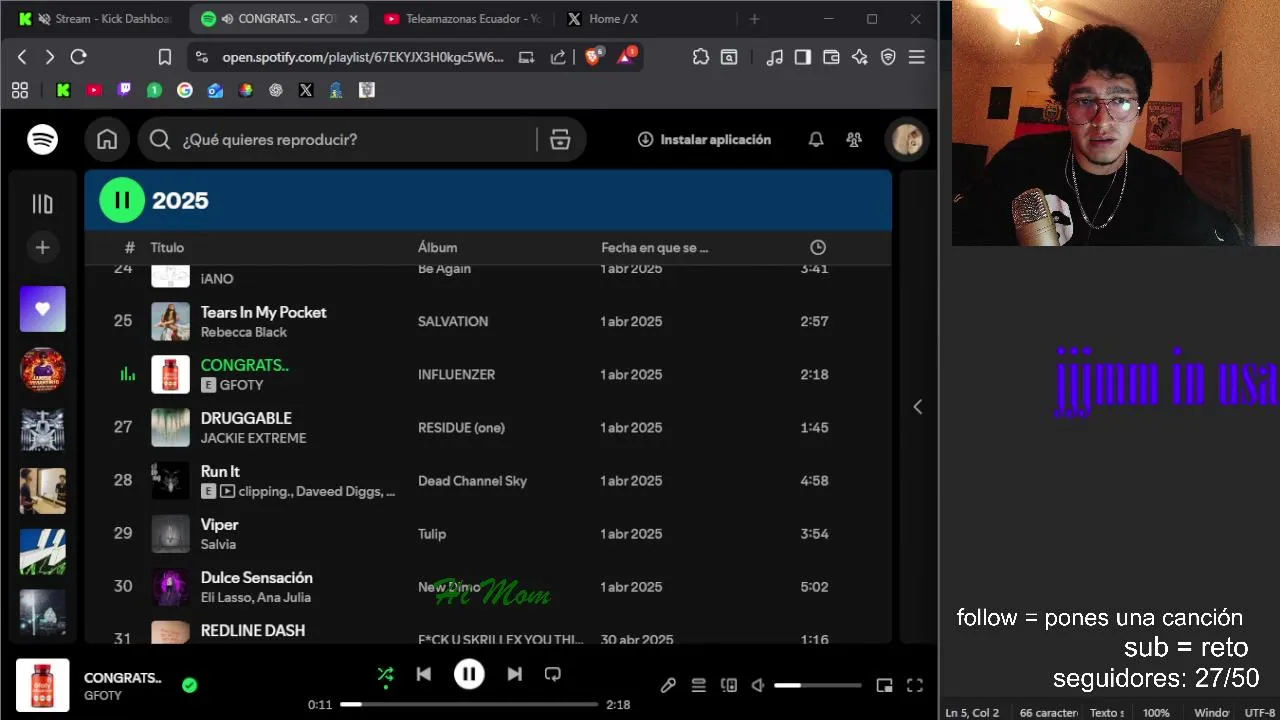Create a playlist with the plus icon
The width and height of the screenshot is (1280, 720).
[x=42, y=247]
